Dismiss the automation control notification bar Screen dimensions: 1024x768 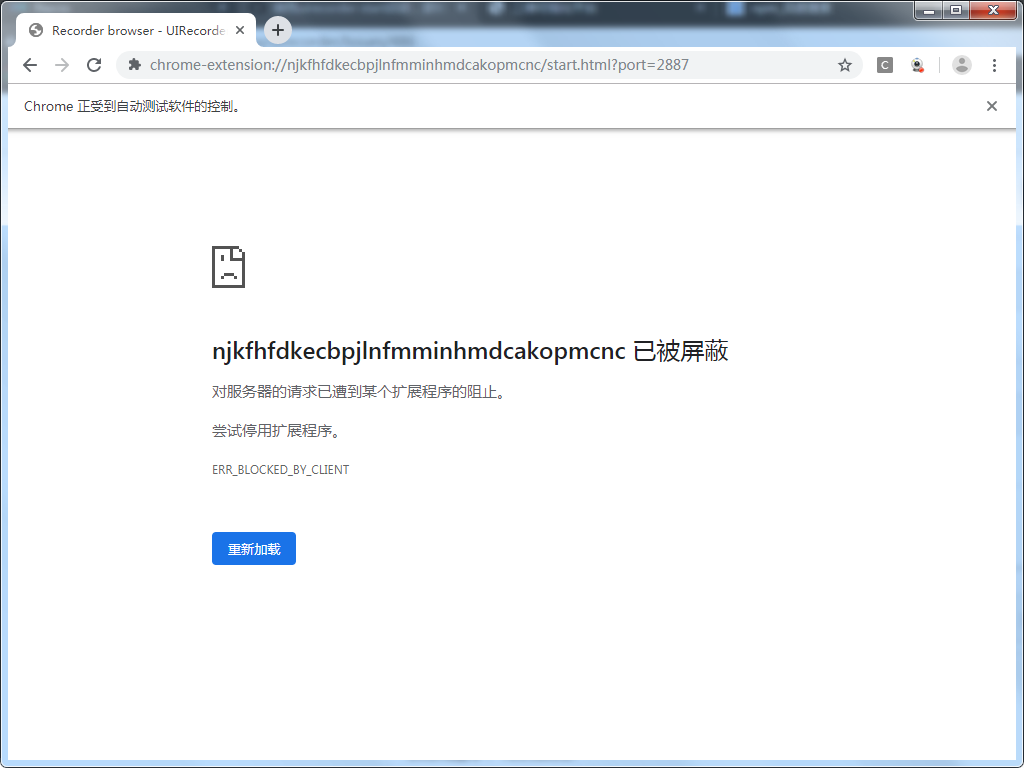(991, 105)
